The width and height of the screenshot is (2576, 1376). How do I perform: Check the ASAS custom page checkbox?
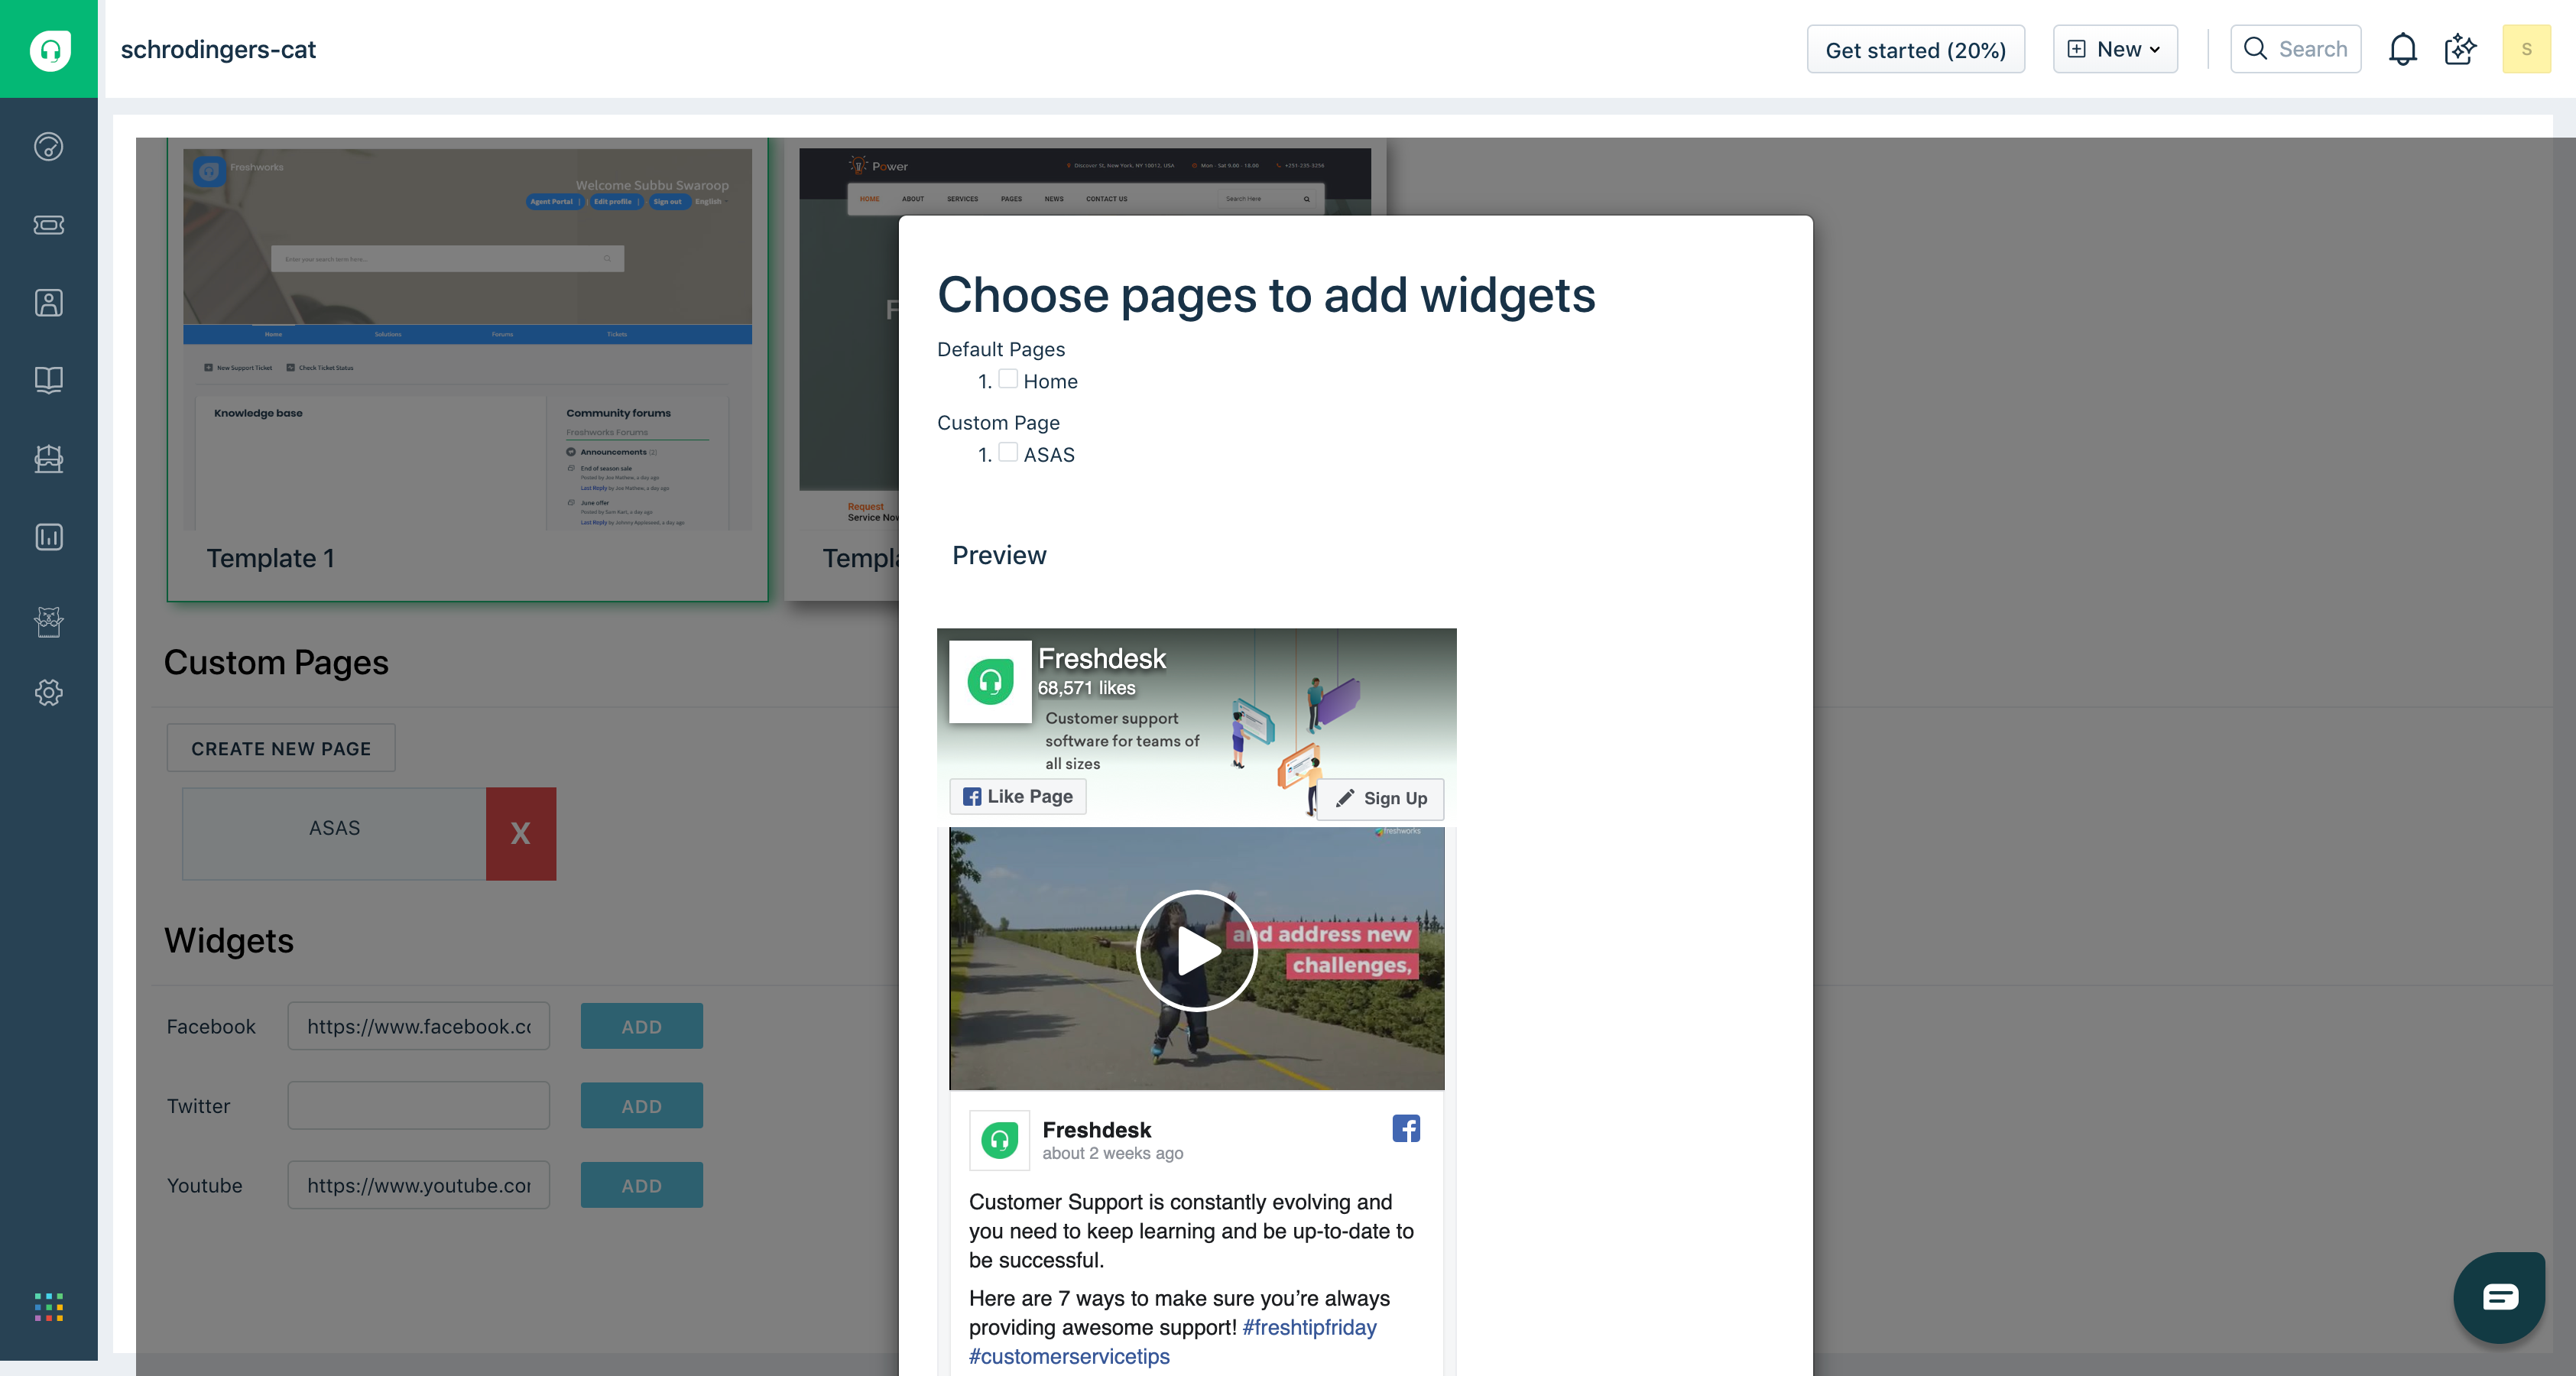point(1008,453)
